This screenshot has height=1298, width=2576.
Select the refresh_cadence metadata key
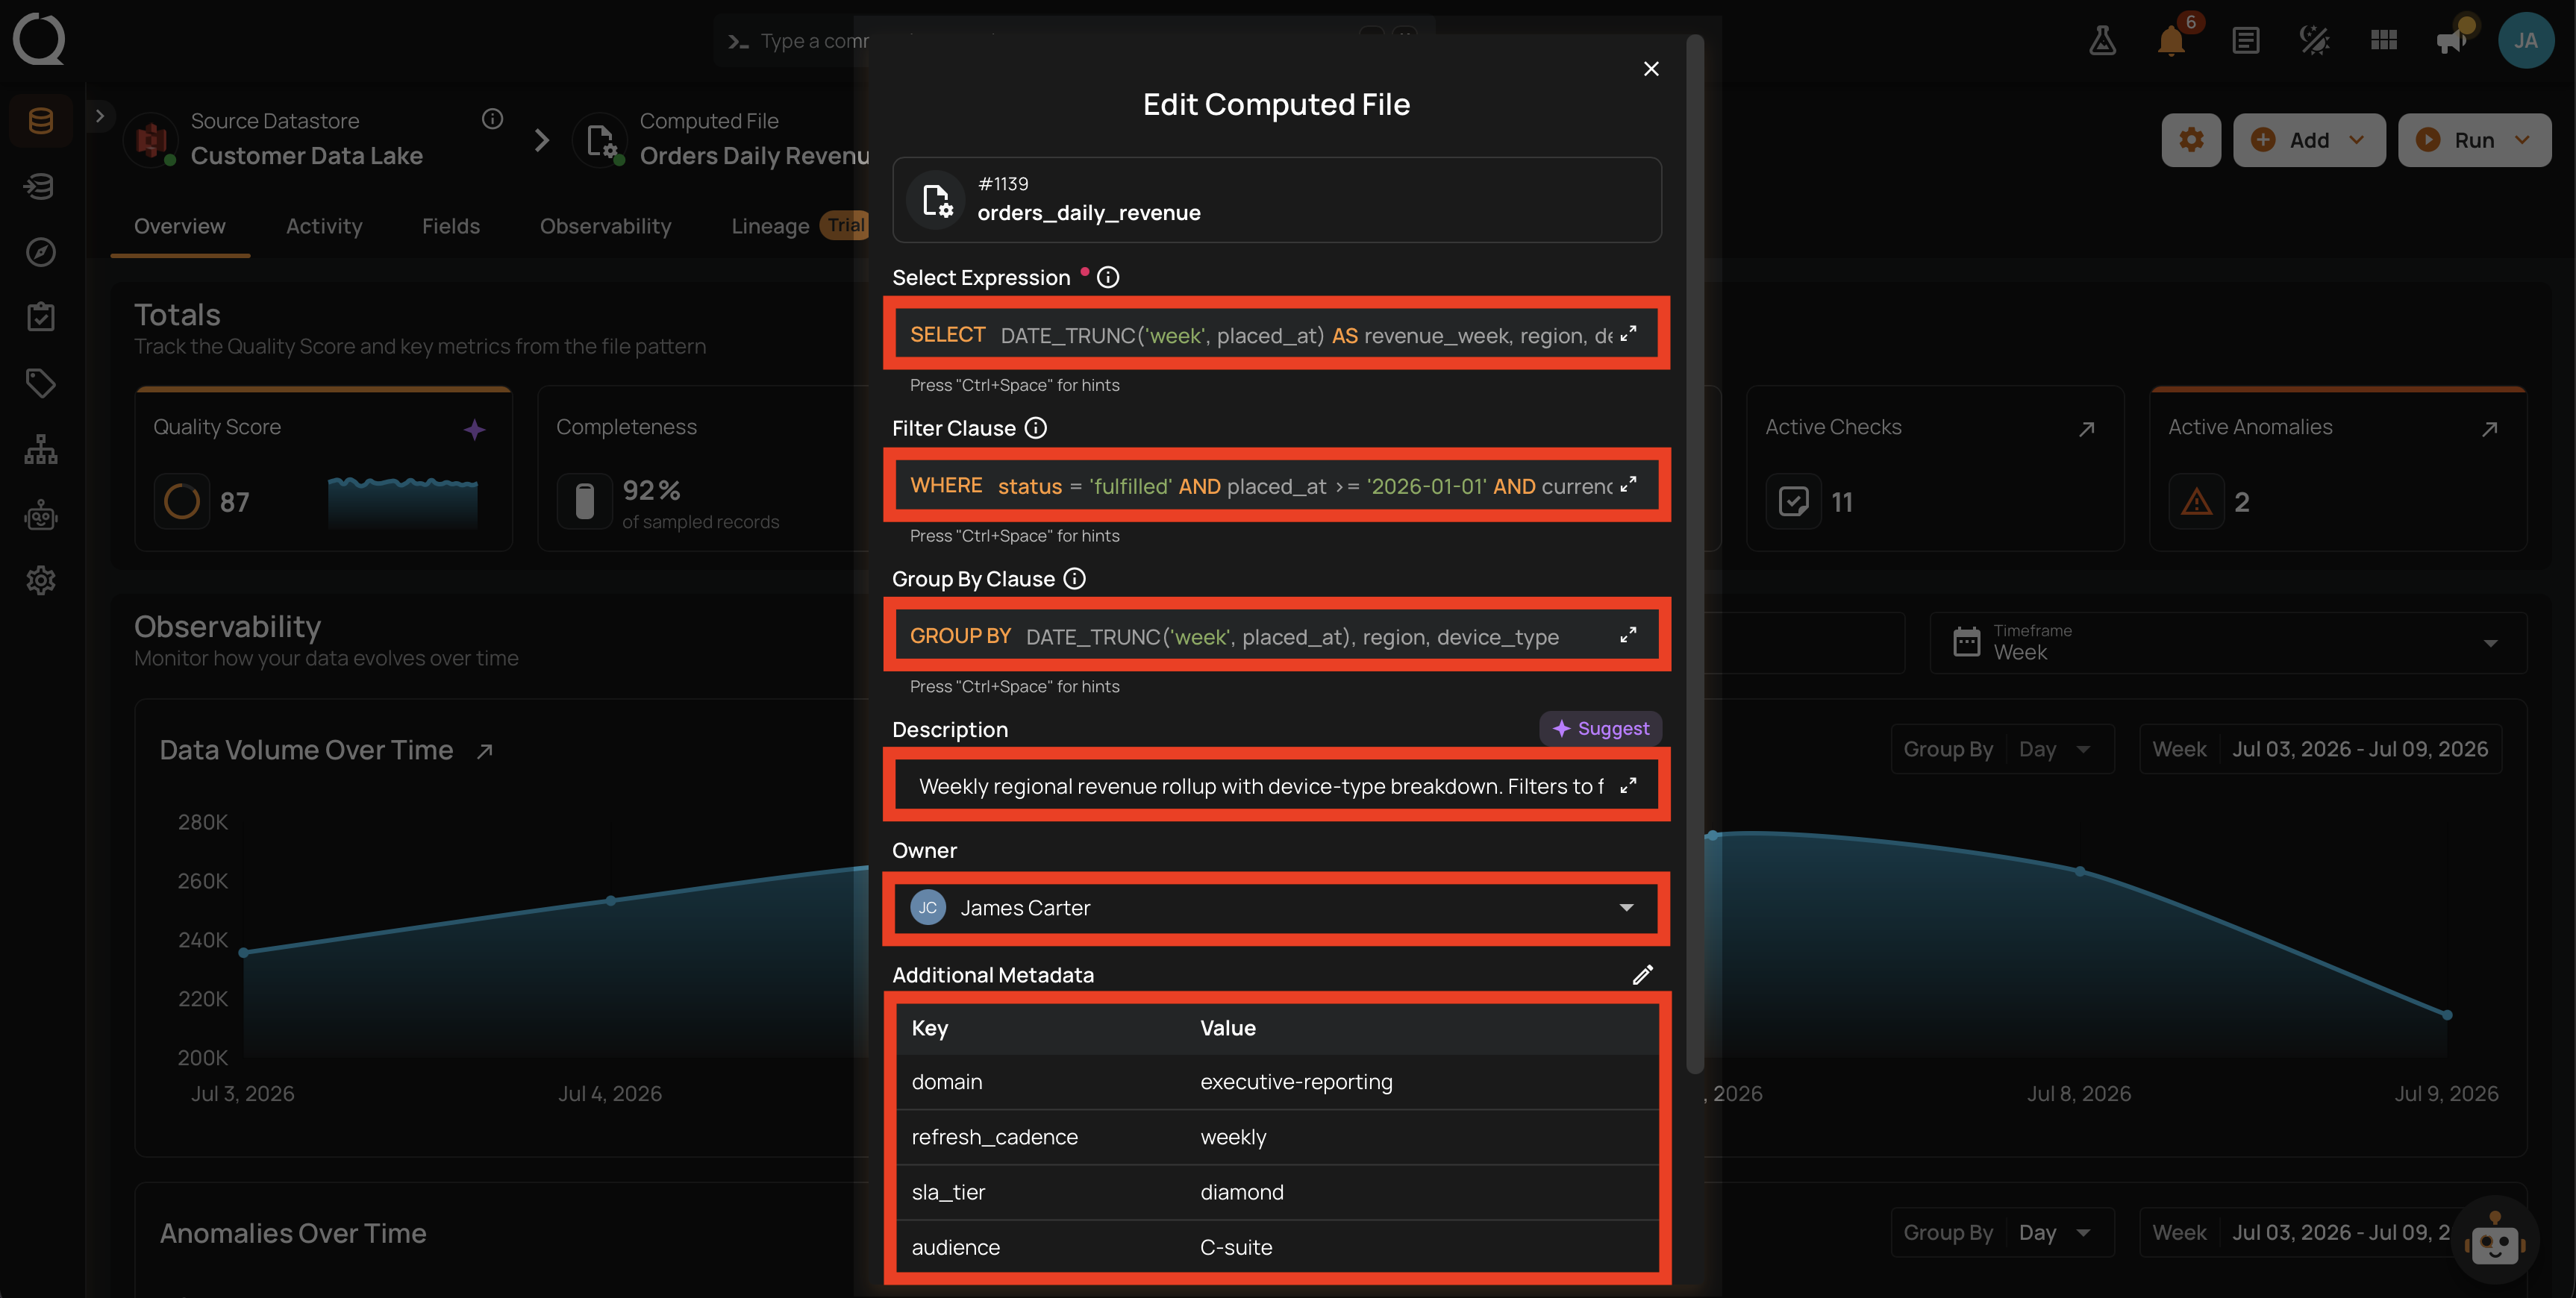994,1137
